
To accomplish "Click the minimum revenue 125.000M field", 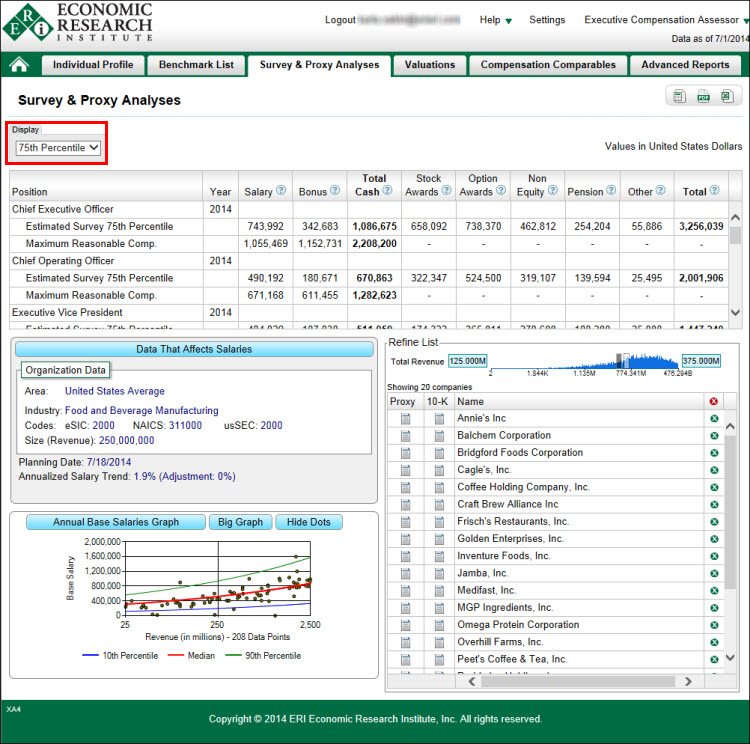I will tap(467, 361).
